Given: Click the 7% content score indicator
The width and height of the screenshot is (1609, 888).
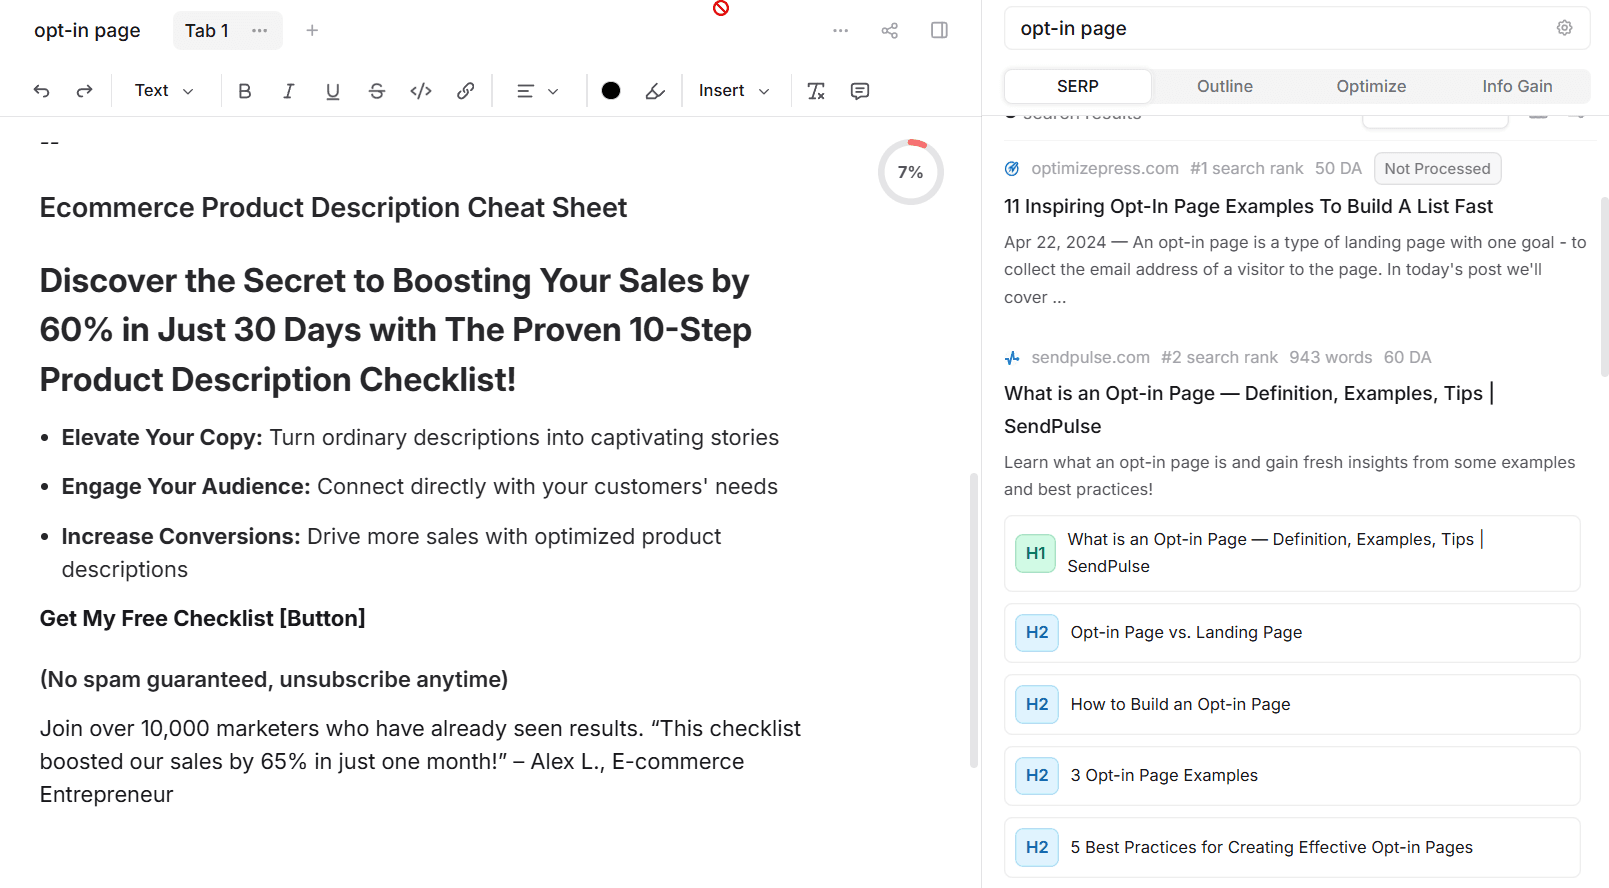Looking at the screenshot, I should [910, 172].
